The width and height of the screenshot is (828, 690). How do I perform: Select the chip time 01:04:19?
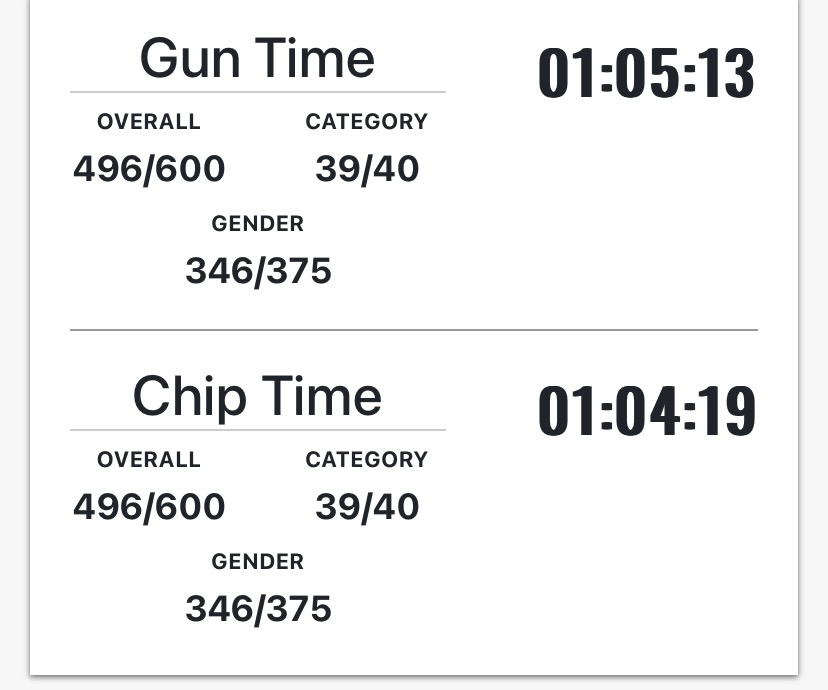pos(646,411)
